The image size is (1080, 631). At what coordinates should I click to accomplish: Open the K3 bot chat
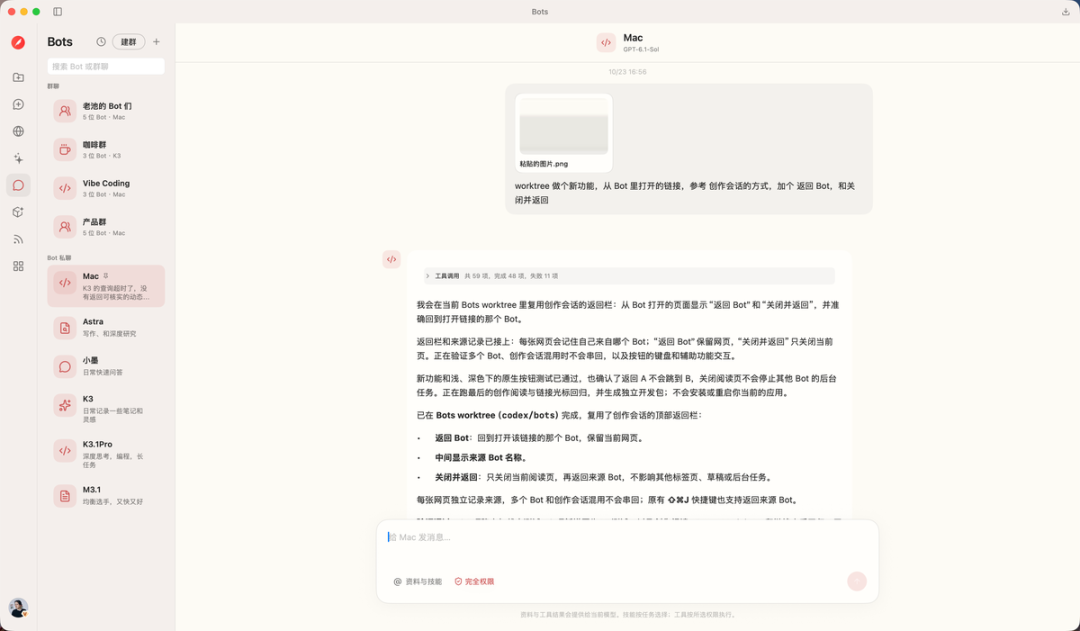(106, 408)
